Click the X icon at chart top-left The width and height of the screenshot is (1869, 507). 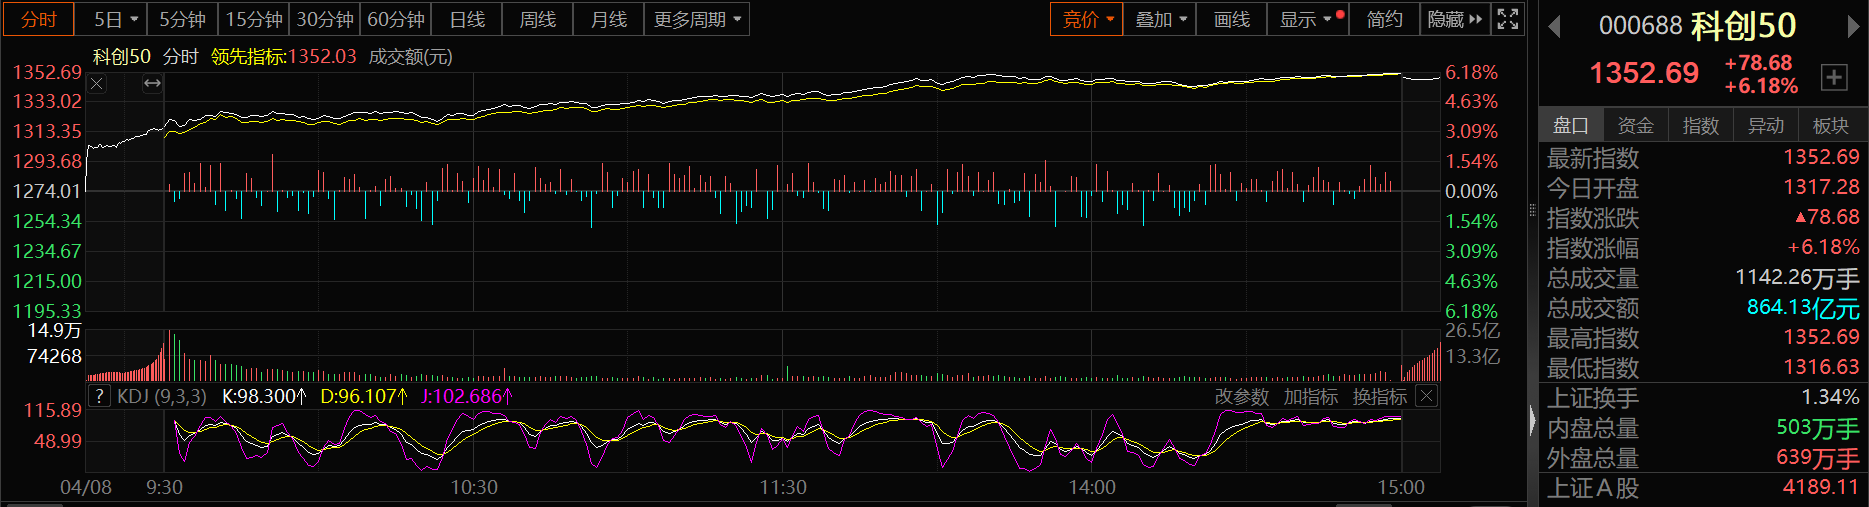pyautogui.click(x=97, y=84)
